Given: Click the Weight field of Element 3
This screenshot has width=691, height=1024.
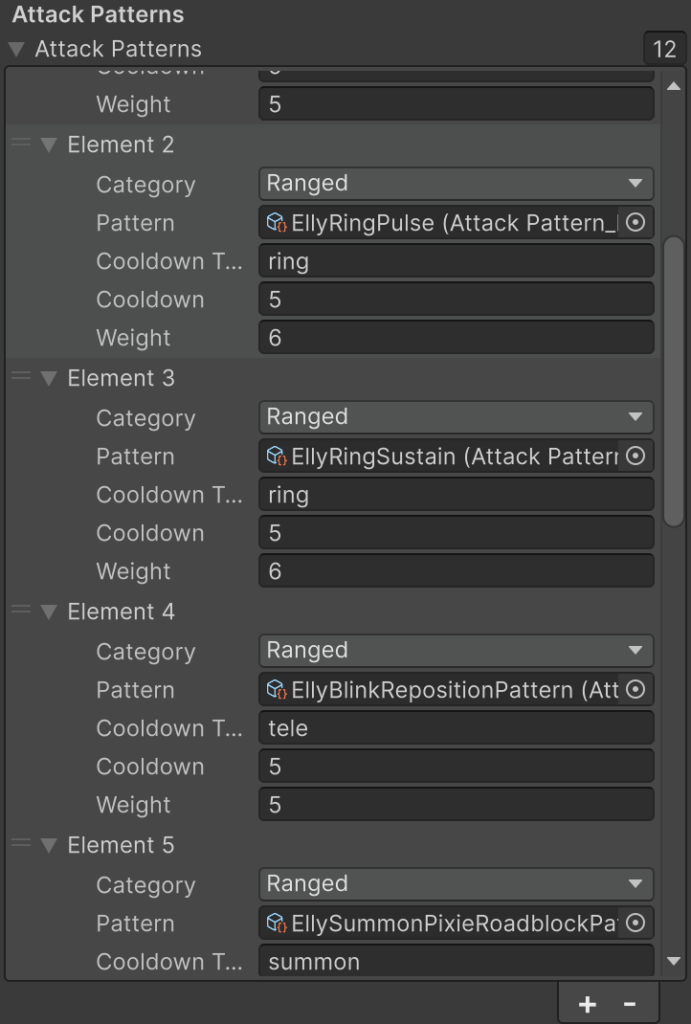Looking at the screenshot, I should tap(456, 572).
